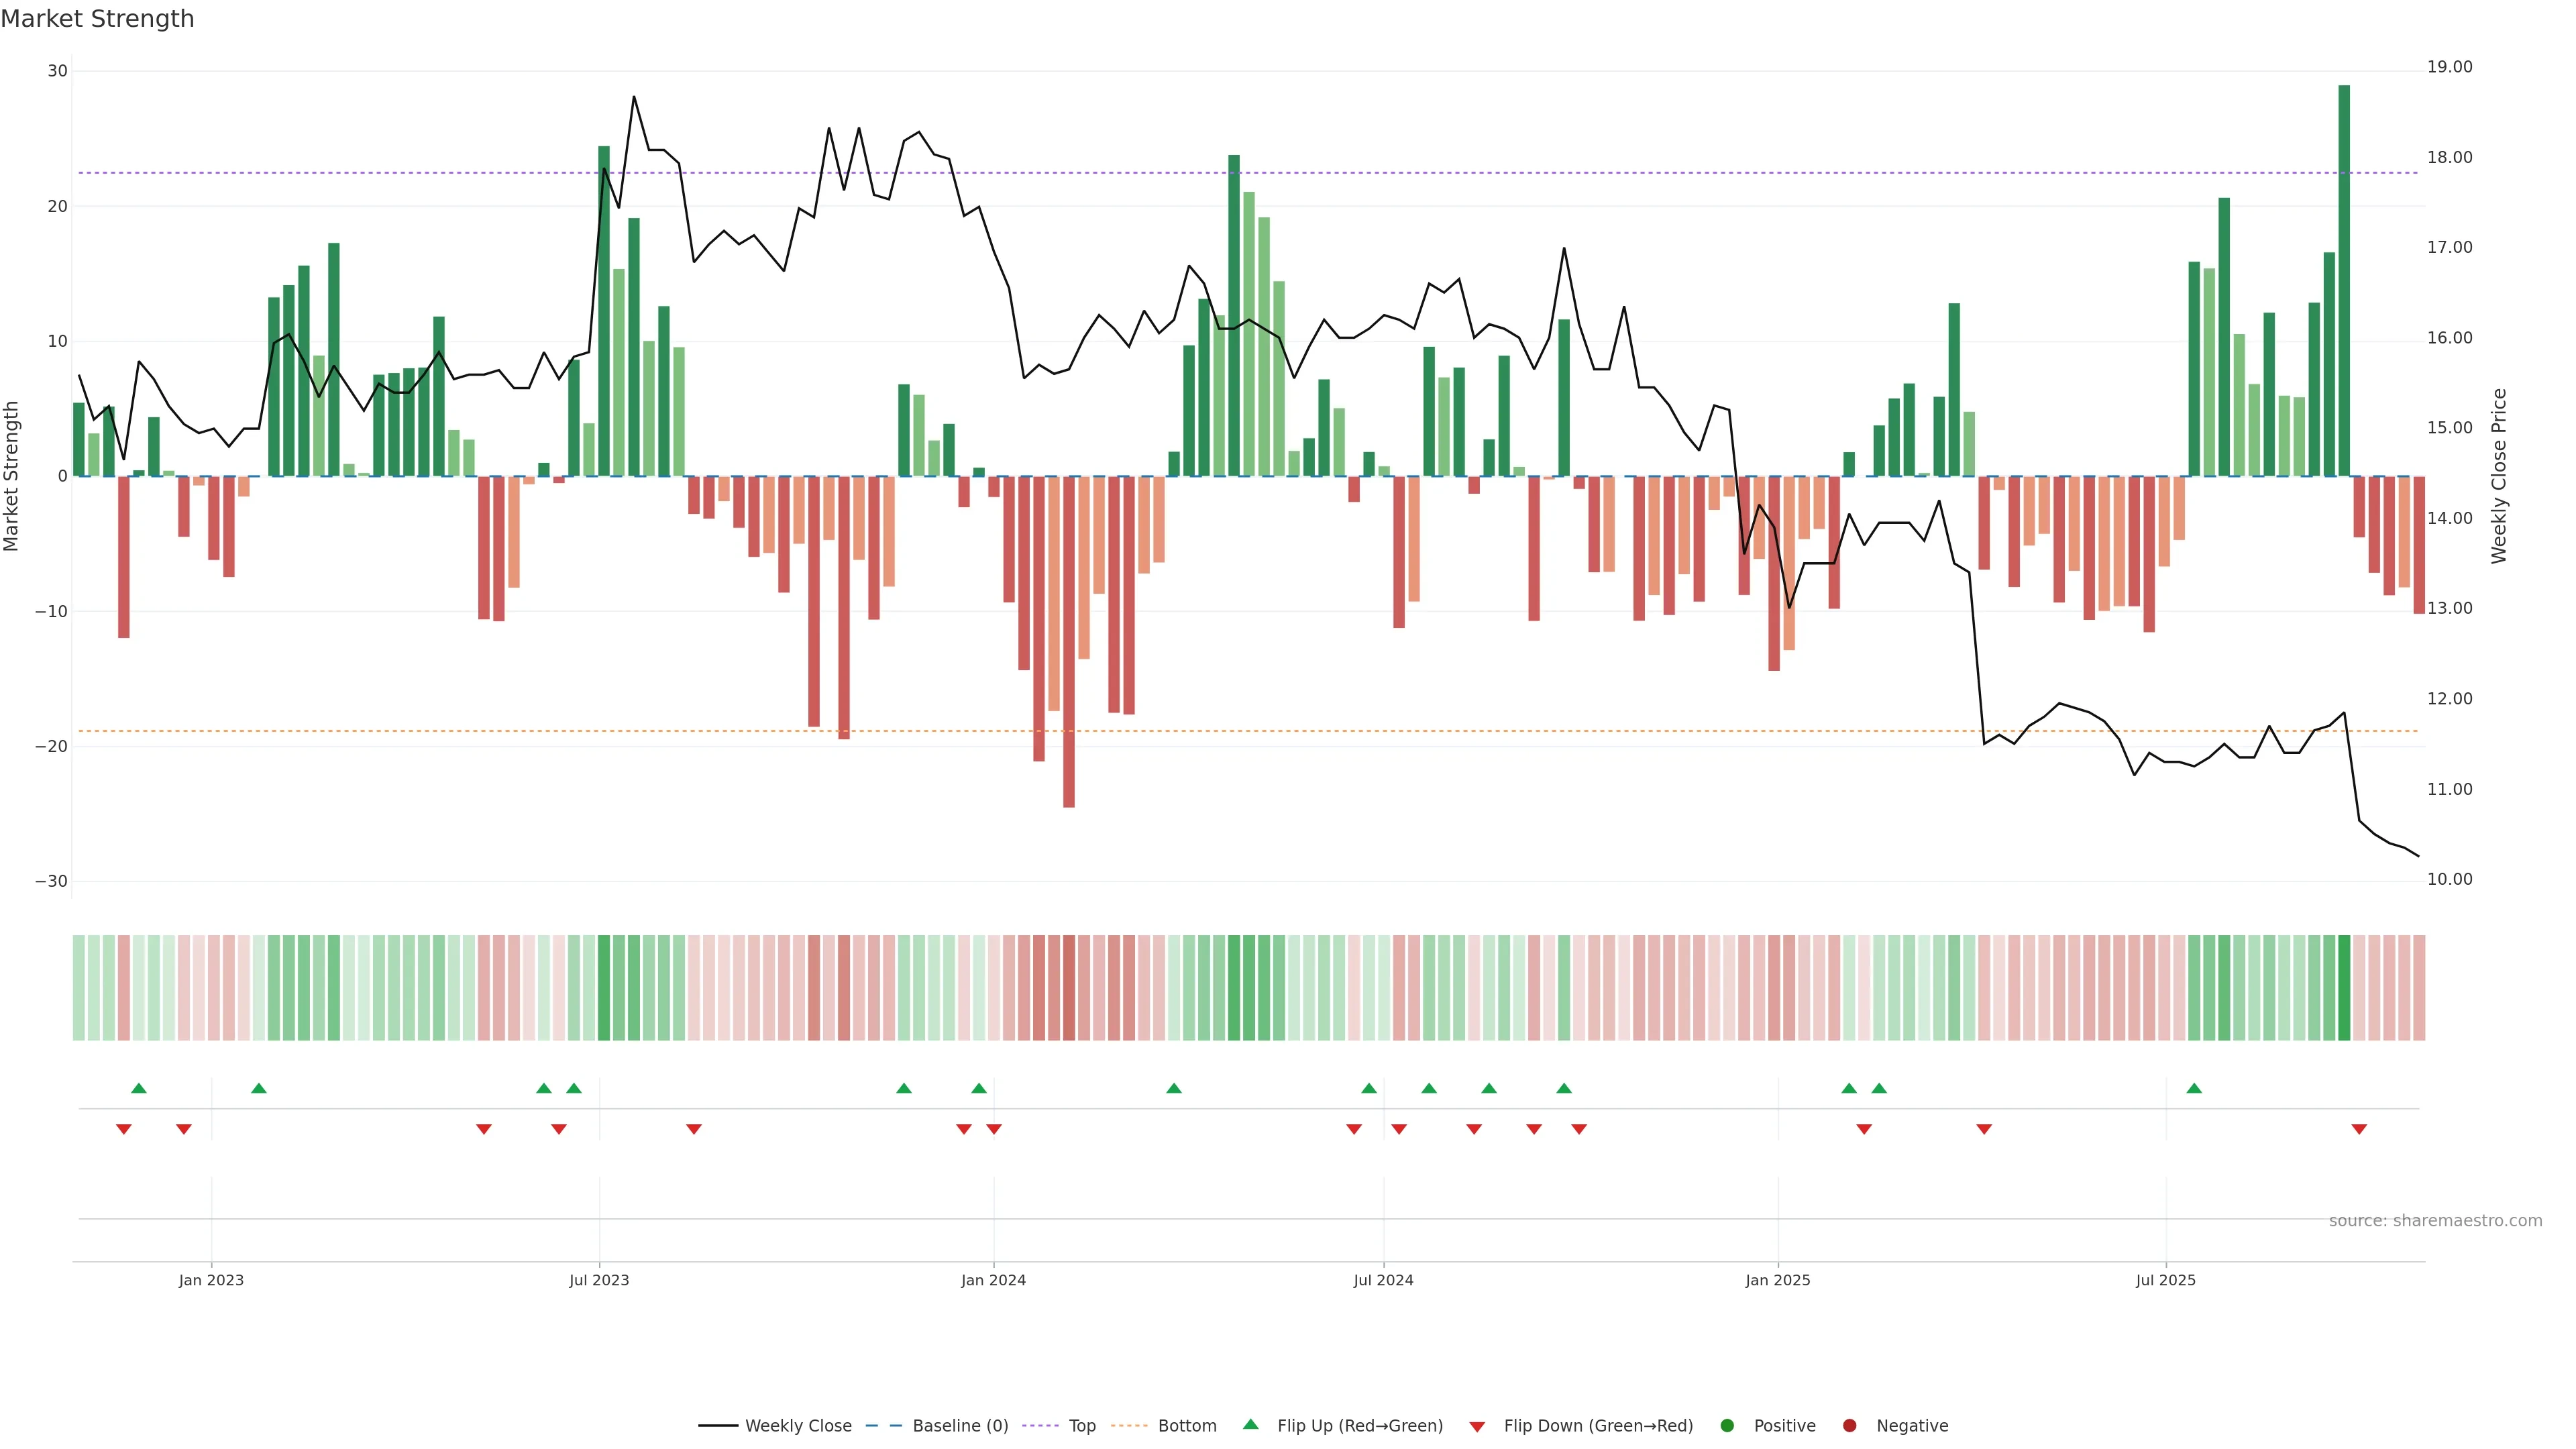Screen dimensions: 2576x1449
Task: Click the rightmost red flip-down triangle marker
Action: tap(2359, 1129)
